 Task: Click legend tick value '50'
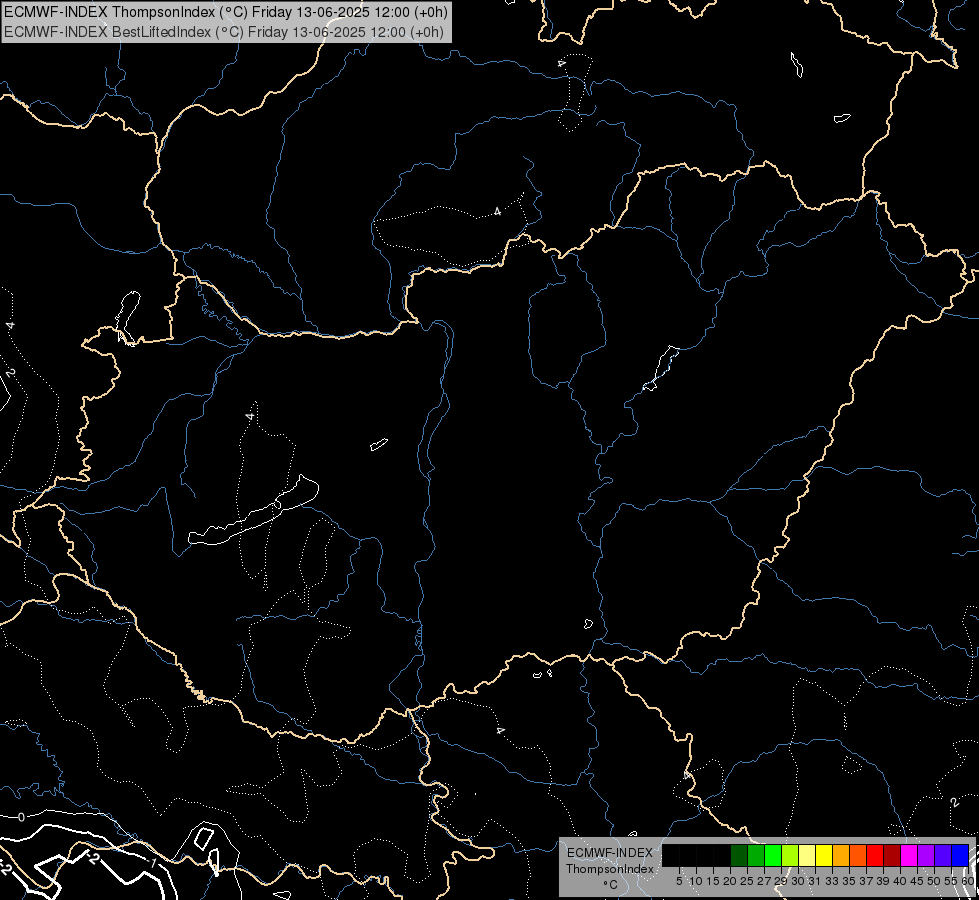(x=933, y=881)
